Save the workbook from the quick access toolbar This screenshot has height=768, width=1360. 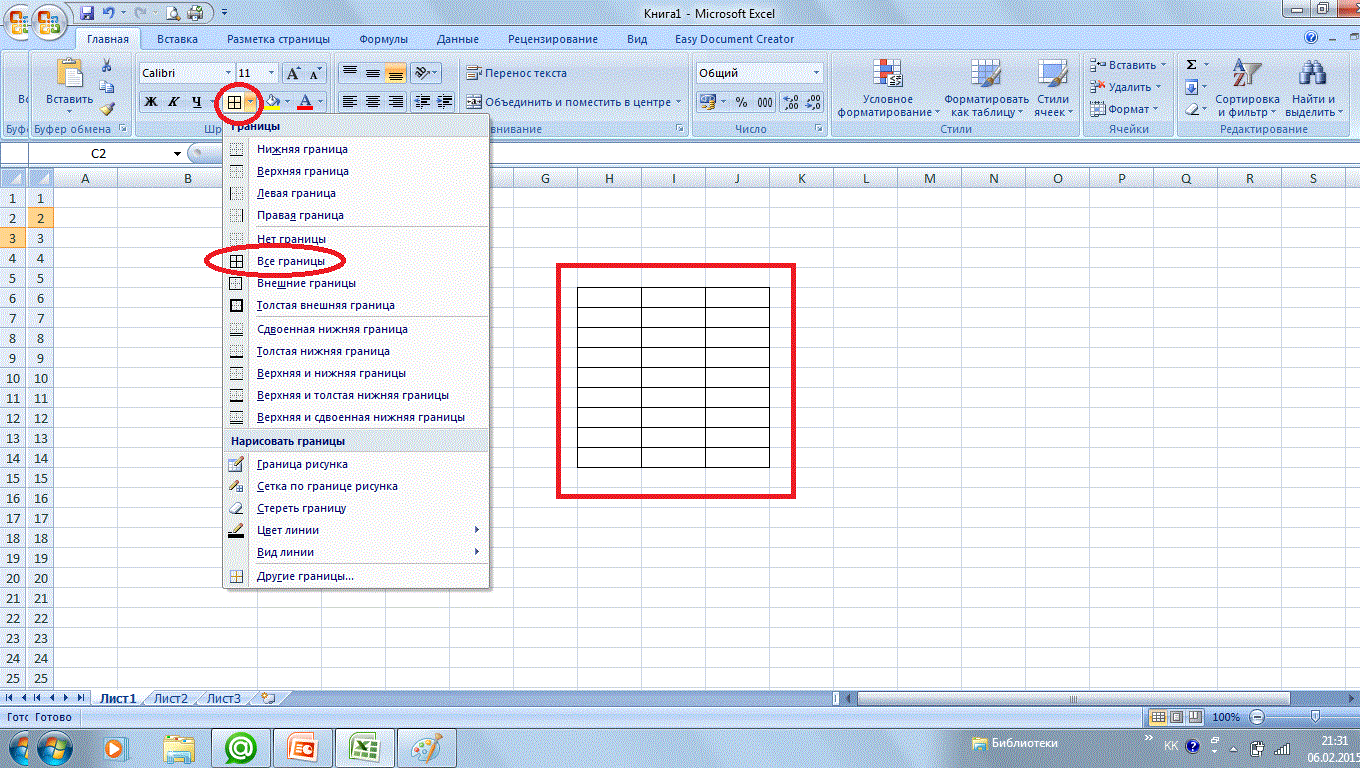point(86,13)
